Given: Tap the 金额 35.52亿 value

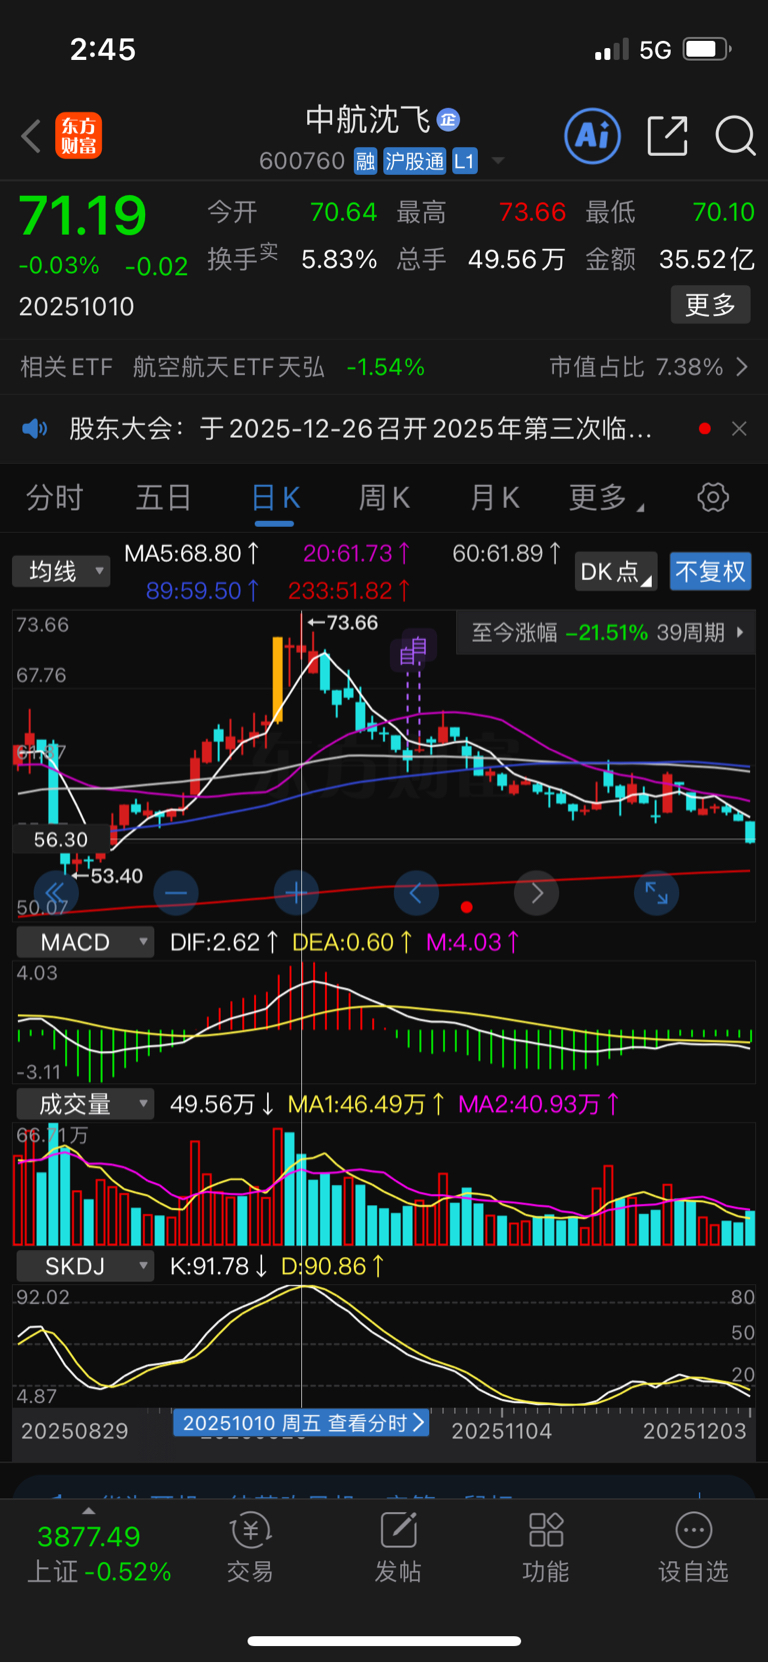Looking at the screenshot, I should coord(707,260).
